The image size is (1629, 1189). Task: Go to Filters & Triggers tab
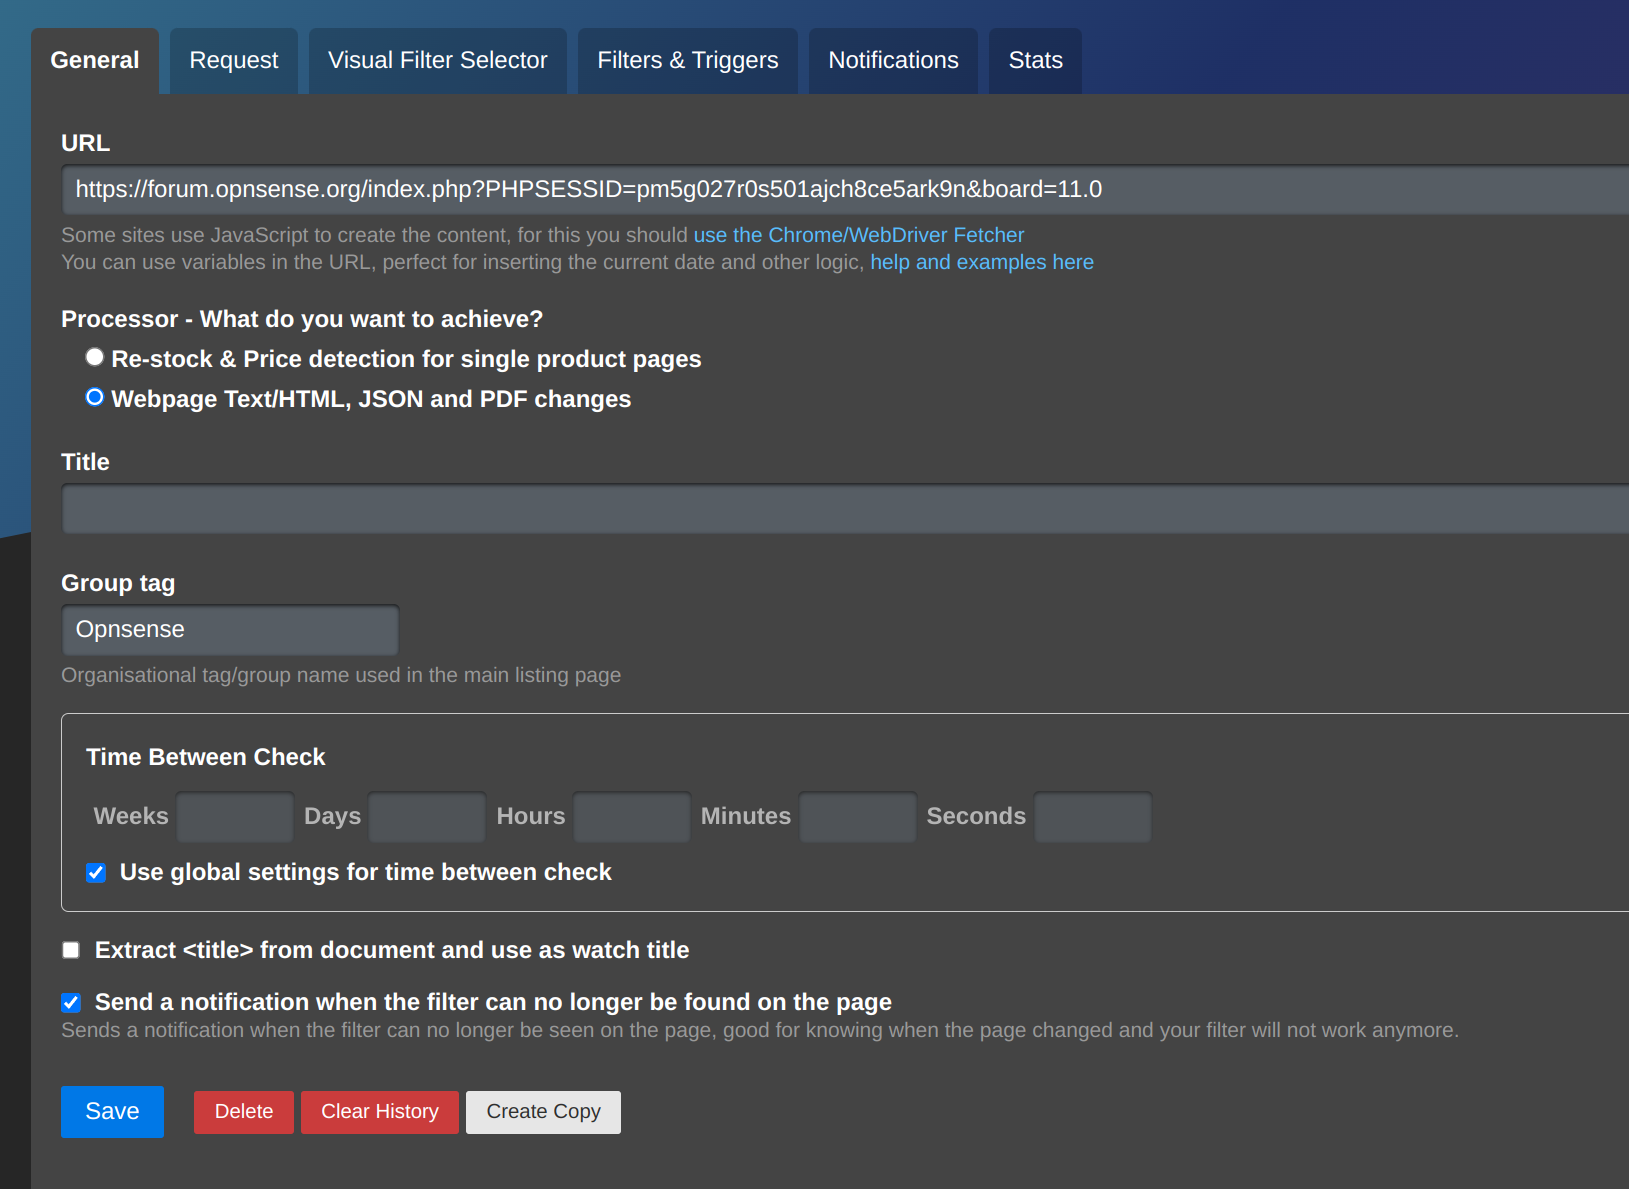[x=687, y=61]
